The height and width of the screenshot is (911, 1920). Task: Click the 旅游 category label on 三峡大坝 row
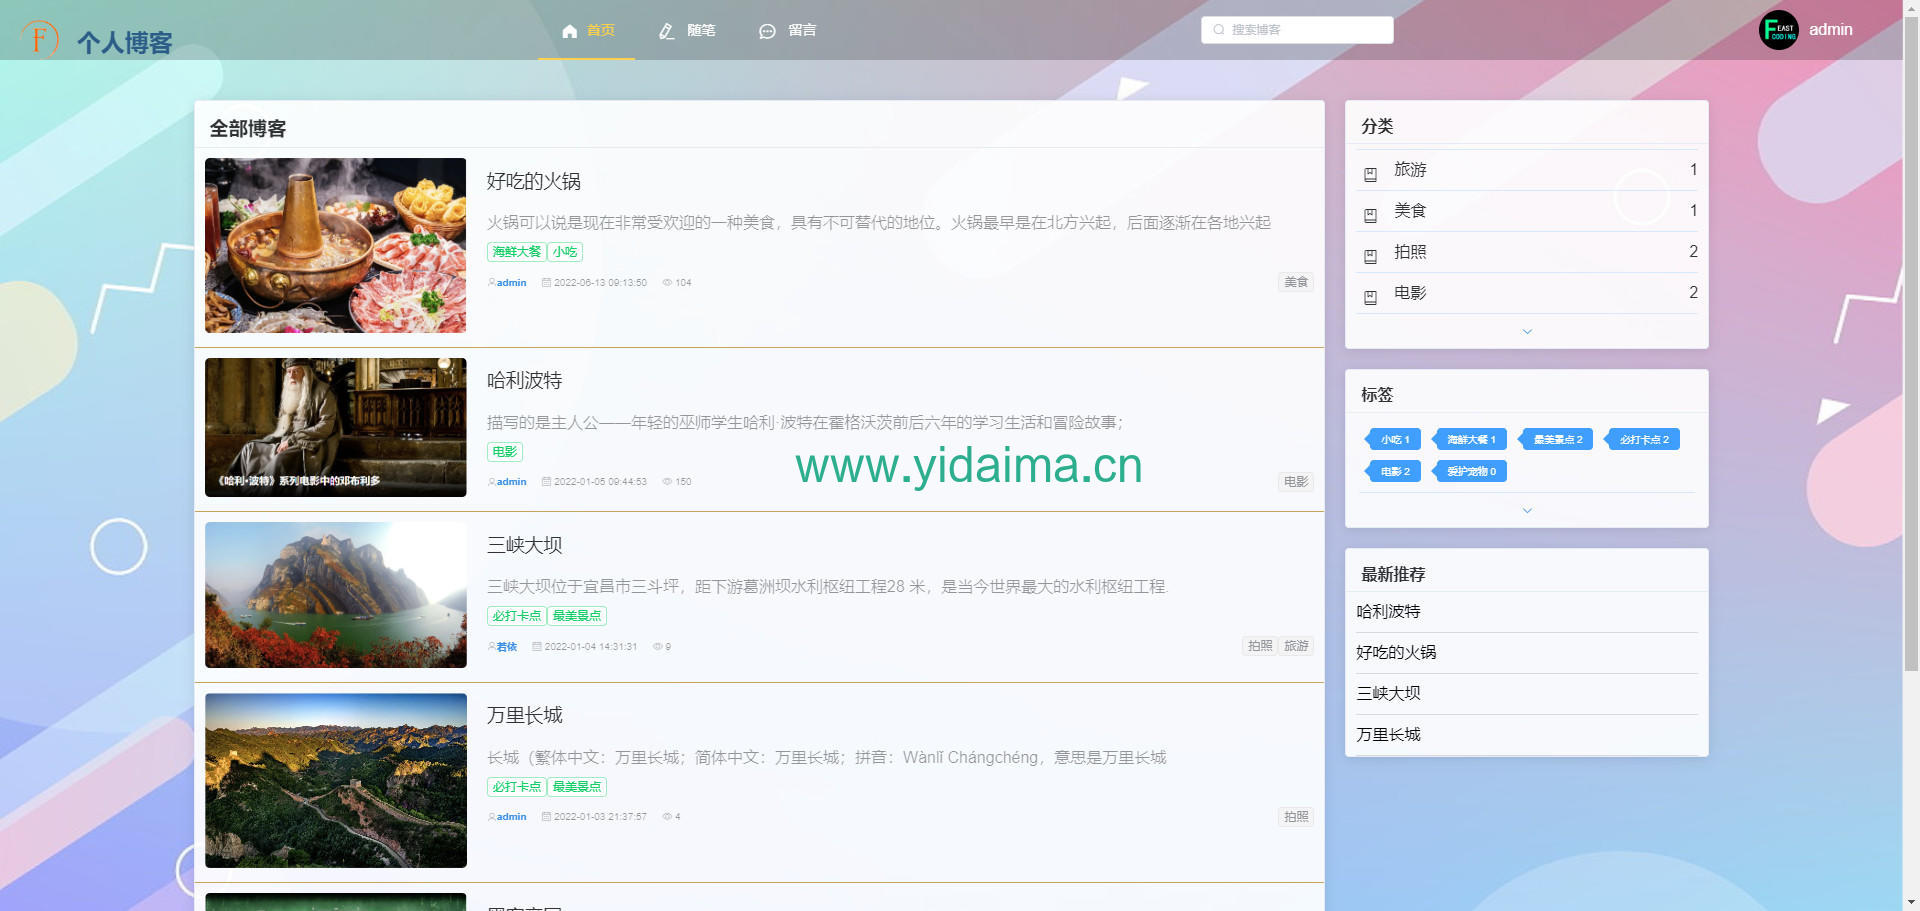click(1296, 646)
